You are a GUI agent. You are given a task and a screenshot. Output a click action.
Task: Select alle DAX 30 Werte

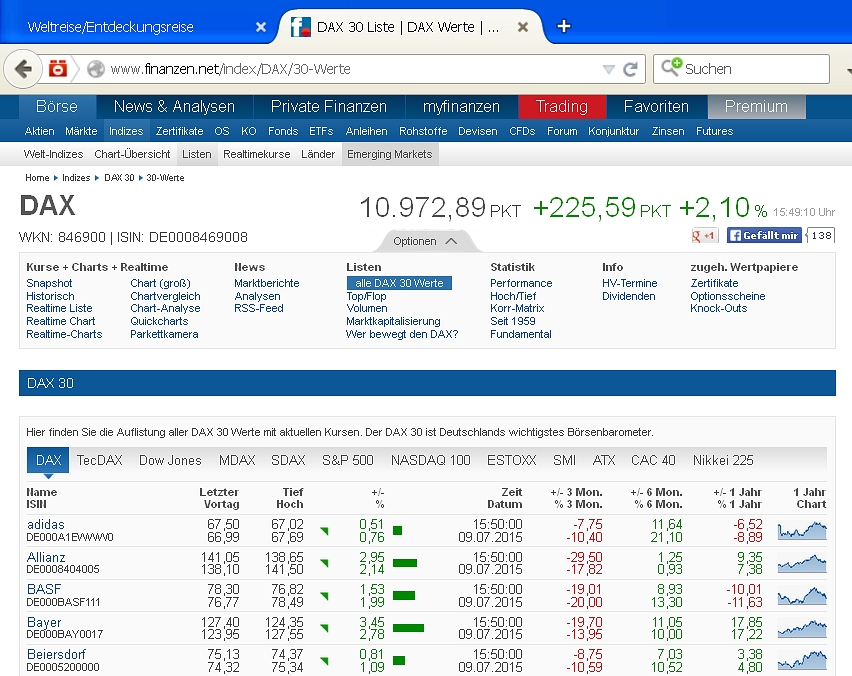tap(399, 283)
